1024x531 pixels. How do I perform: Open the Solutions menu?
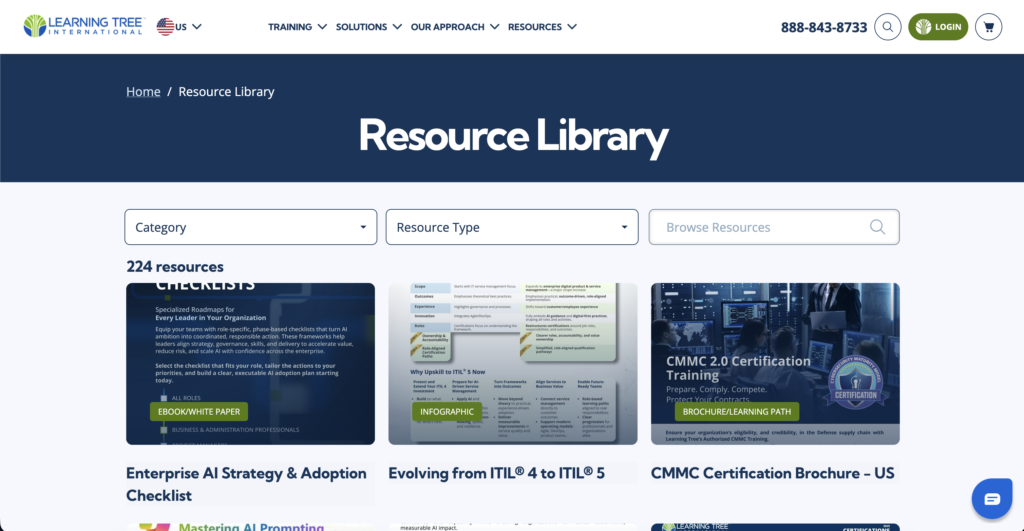[x=361, y=27]
